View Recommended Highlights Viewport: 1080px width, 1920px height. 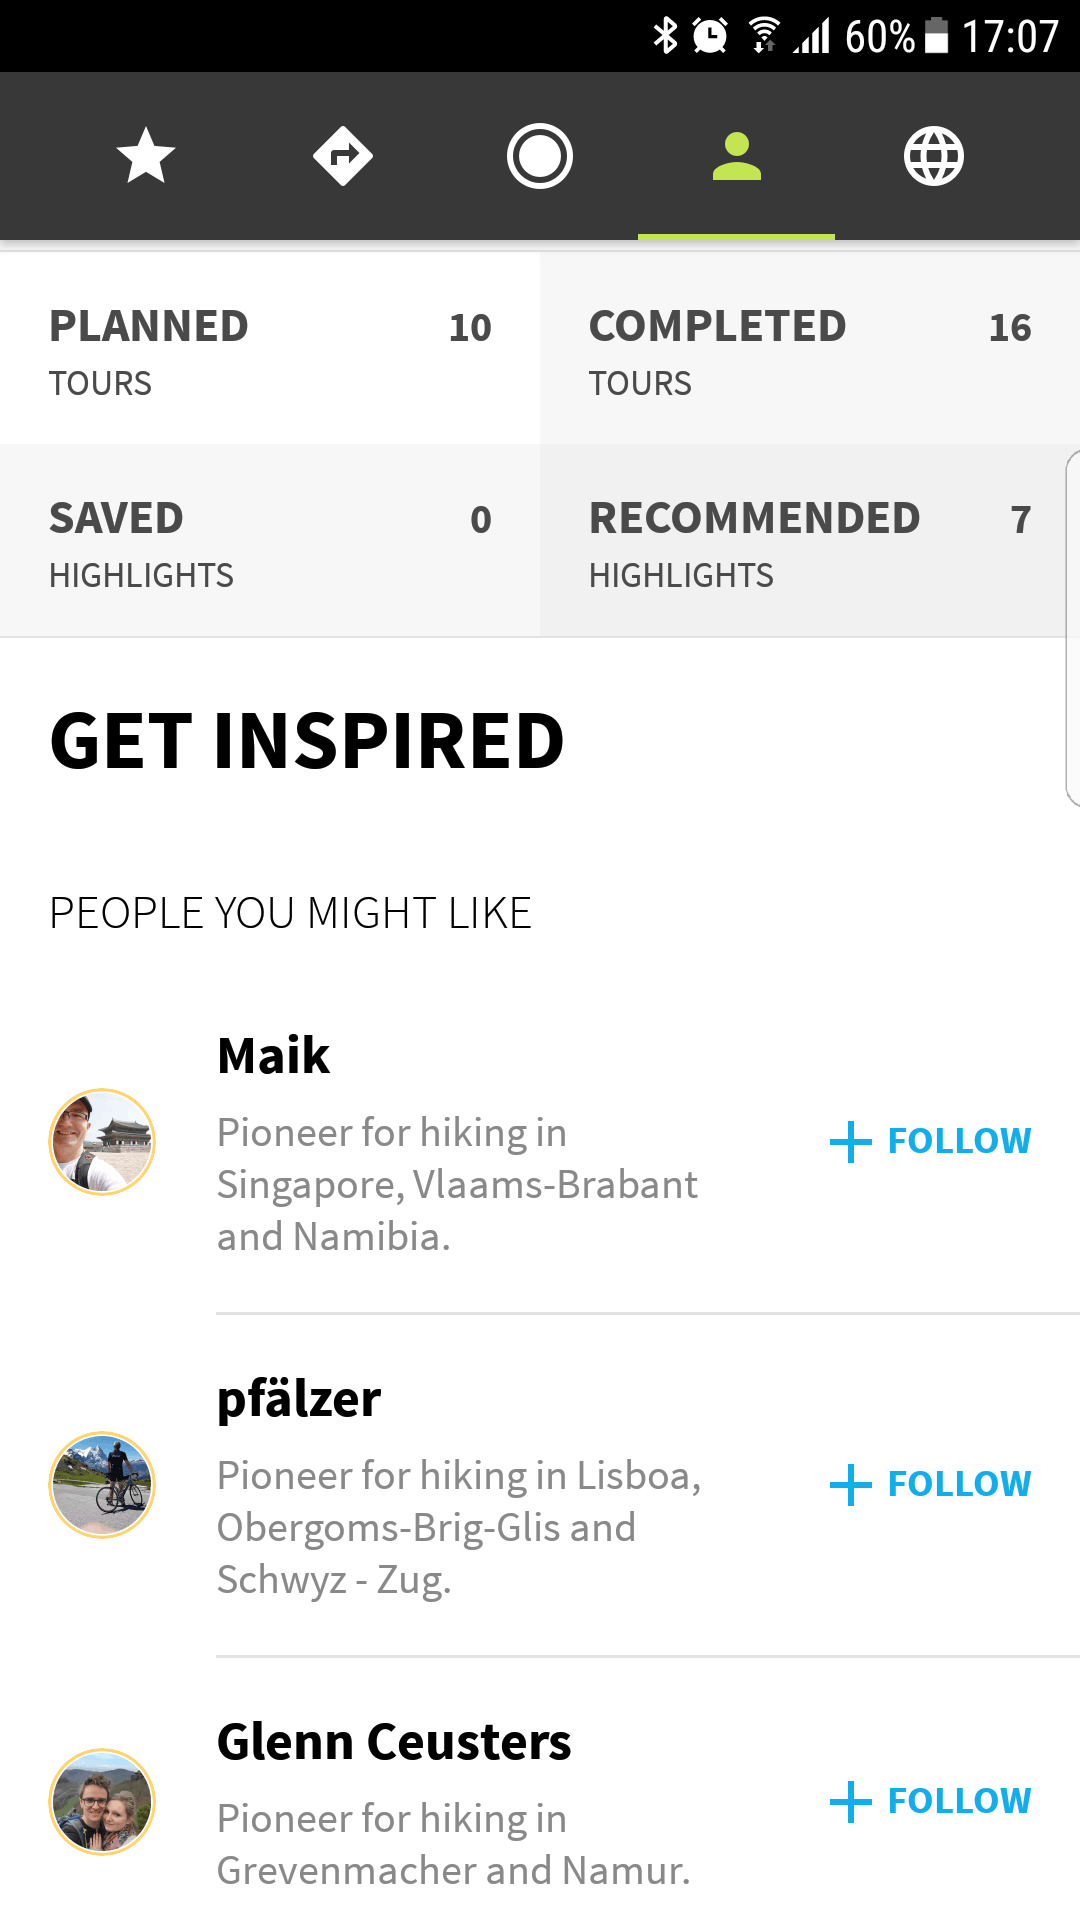coord(810,541)
